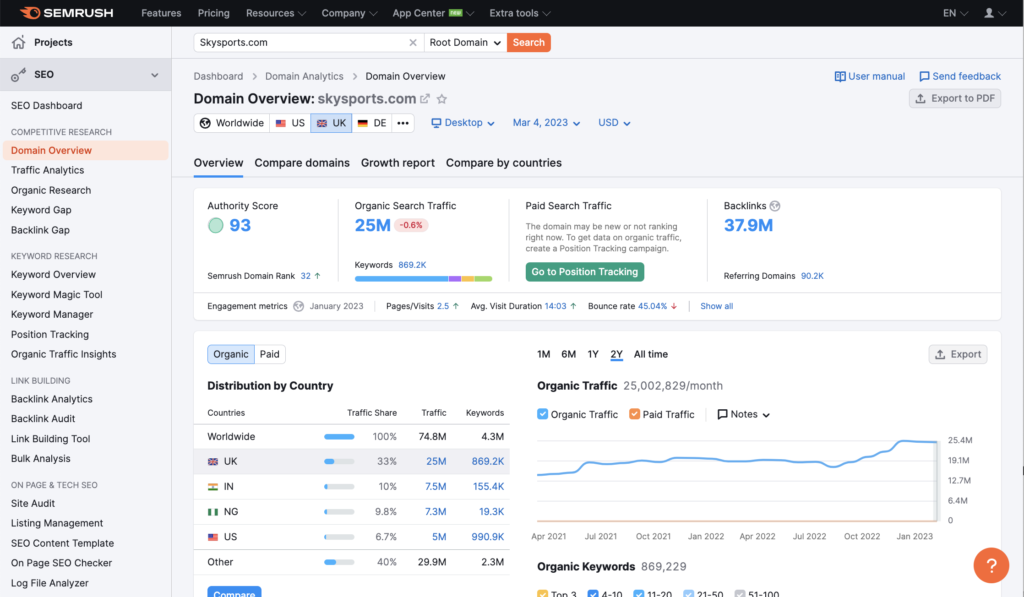This screenshot has height=597, width=1024.
Task: Toggle the 21-50 keywords checkbox
Action: coord(688,594)
